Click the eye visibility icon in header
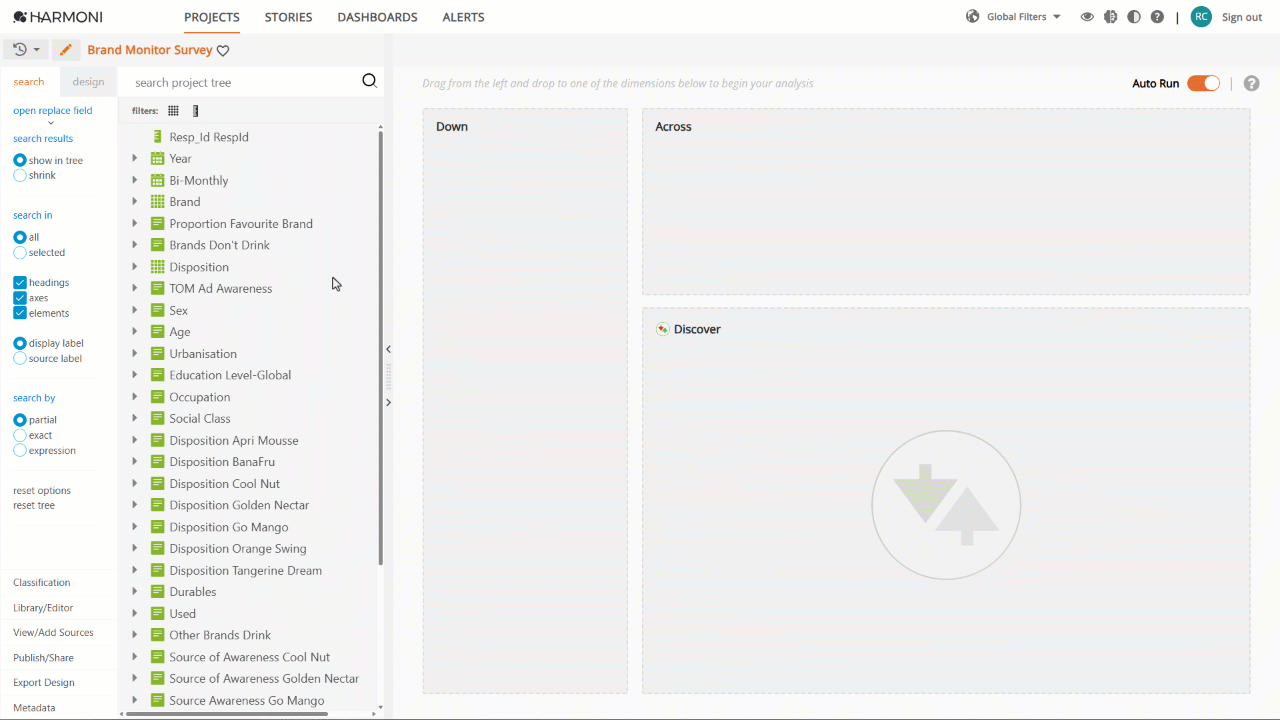The width and height of the screenshot is (1280, 720). (1087, 17)
